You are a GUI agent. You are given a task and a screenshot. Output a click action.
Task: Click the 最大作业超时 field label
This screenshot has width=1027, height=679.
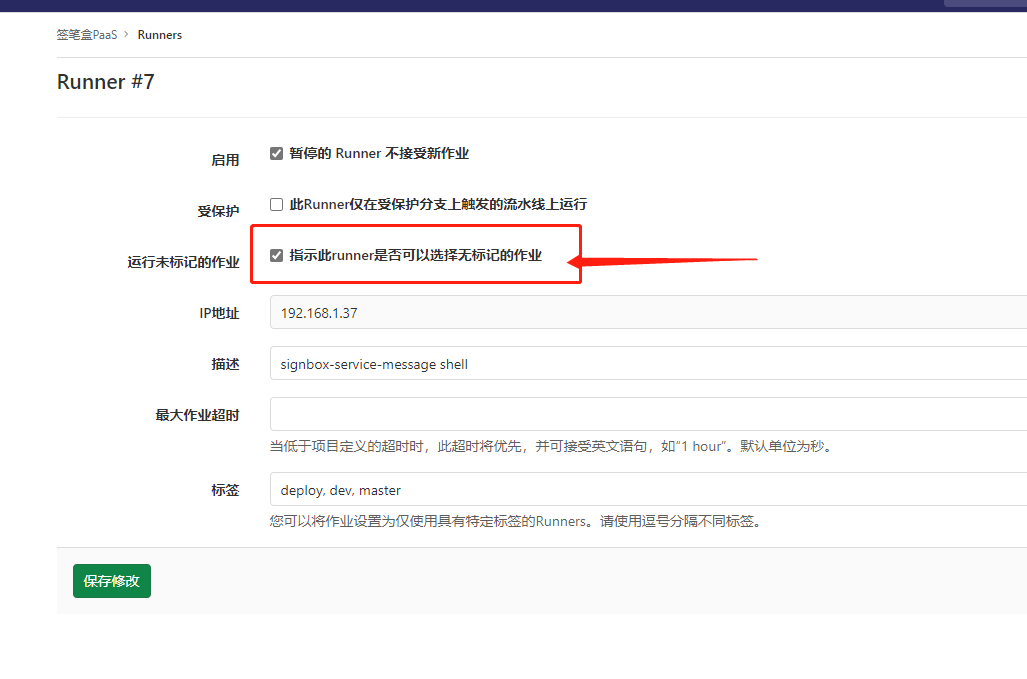(x=197, y=415)
